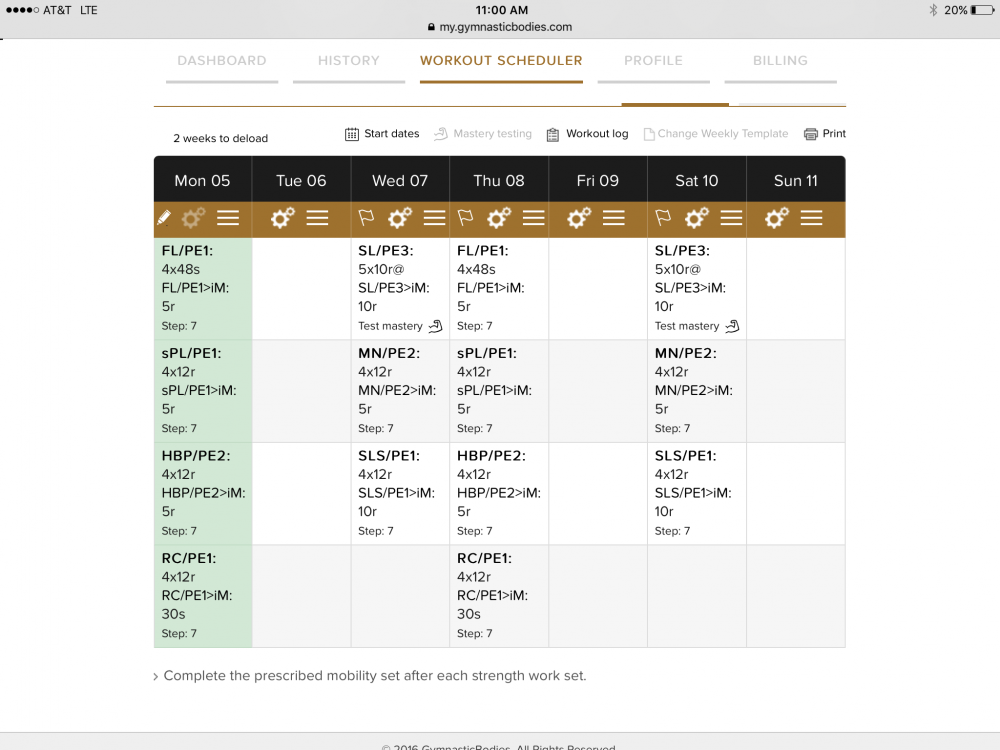The width and height of the screenshot is (1000, 750).
Task: Click the flag icon under Thu 08
Action: pos(466,218)
